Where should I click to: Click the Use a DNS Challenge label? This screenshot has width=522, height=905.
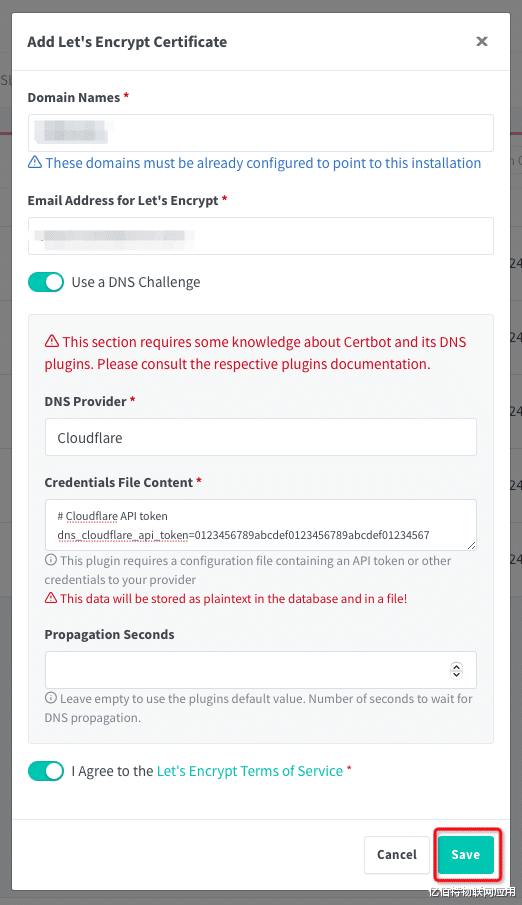[x=136, y=282]
